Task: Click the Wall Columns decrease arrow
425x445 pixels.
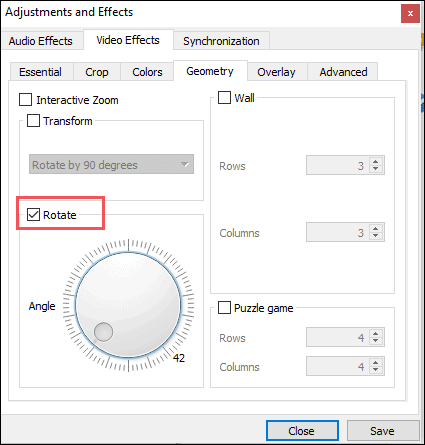Action: point(376,236)
